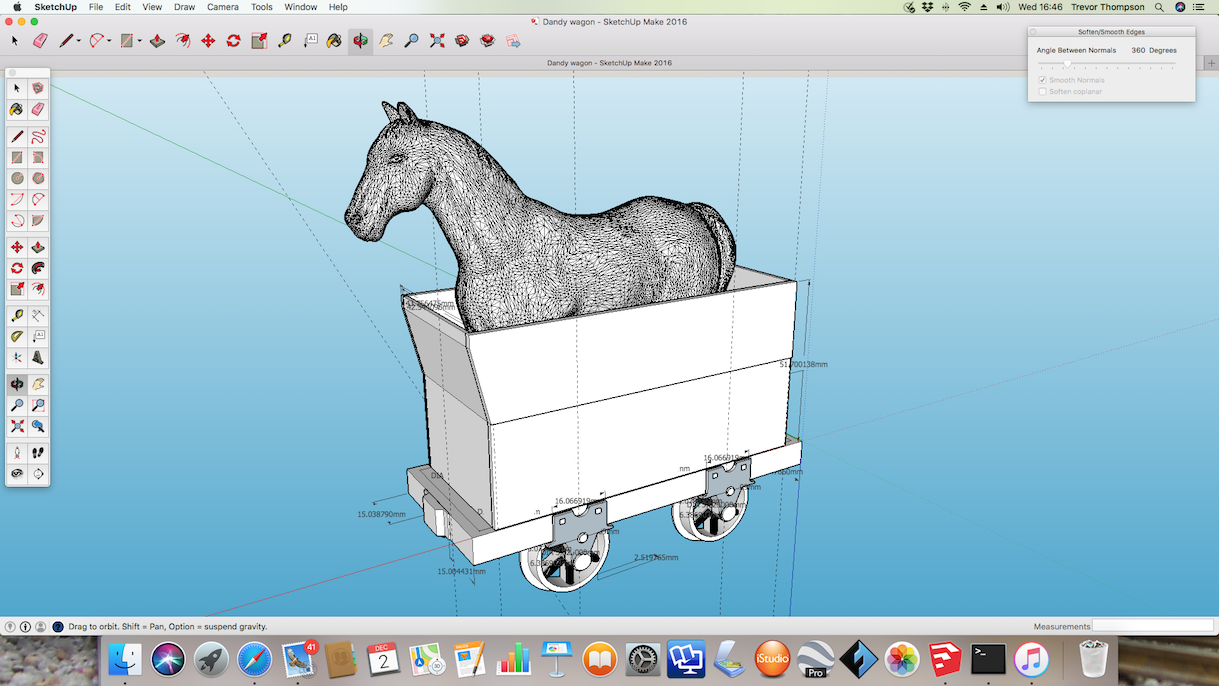1219x686 pixels.
Task: Expand the Line tool dropdown arrow
Action: (79, 41)
